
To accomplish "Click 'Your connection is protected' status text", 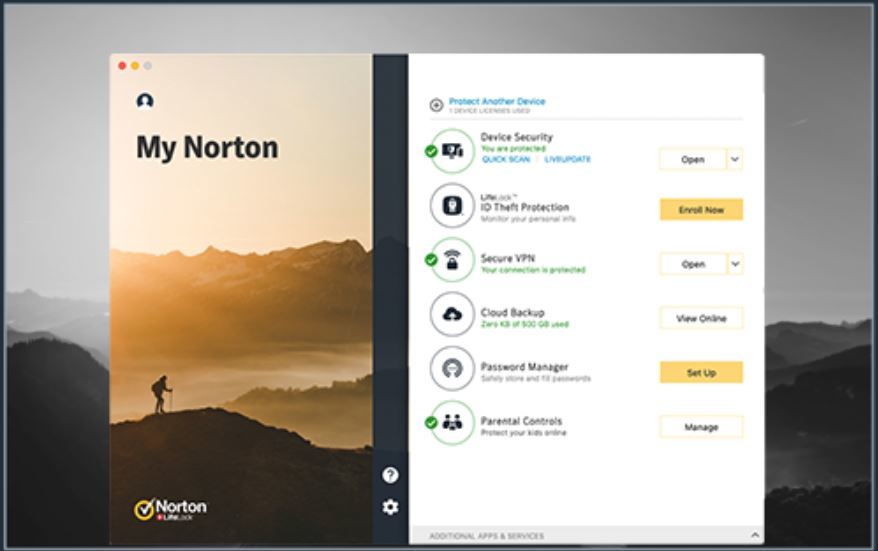I will click(533, 270).
